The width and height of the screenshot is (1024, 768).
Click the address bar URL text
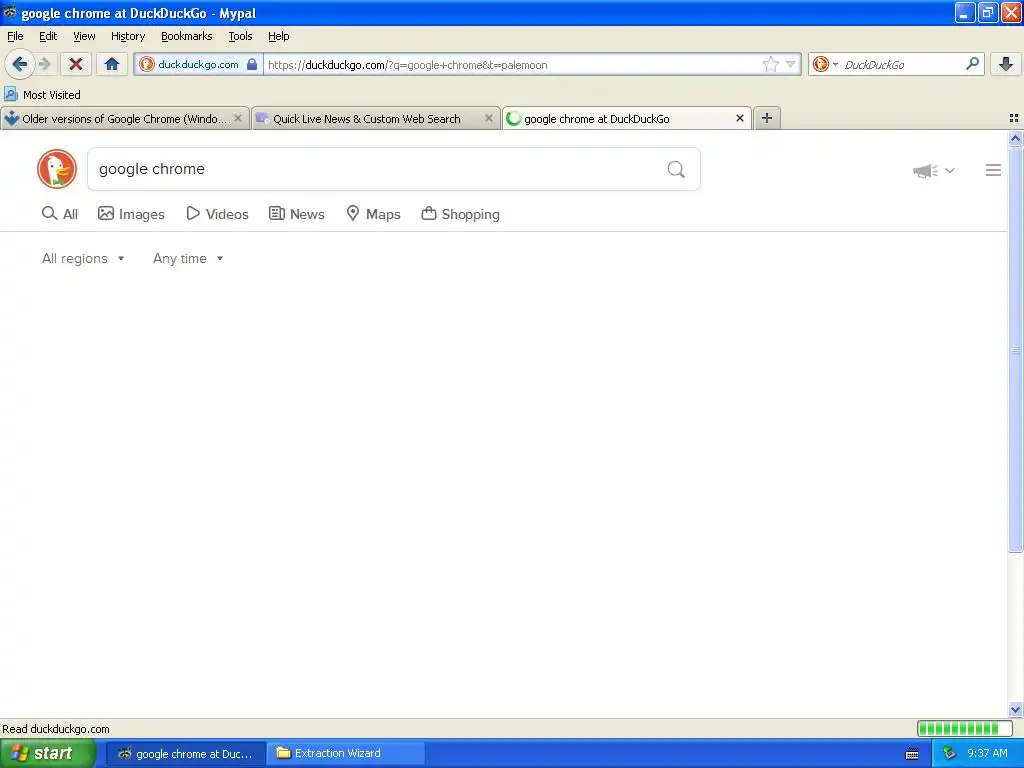click(408, 65)
